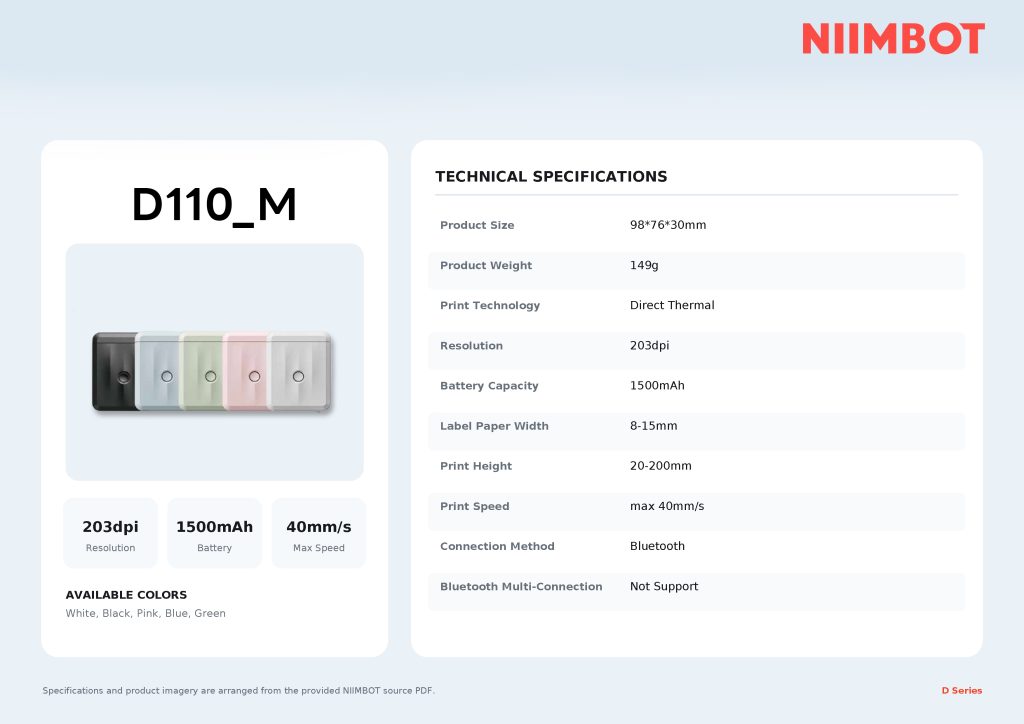Click the 149g value
Screen dimensions: 1024x724
click(644, 265)
